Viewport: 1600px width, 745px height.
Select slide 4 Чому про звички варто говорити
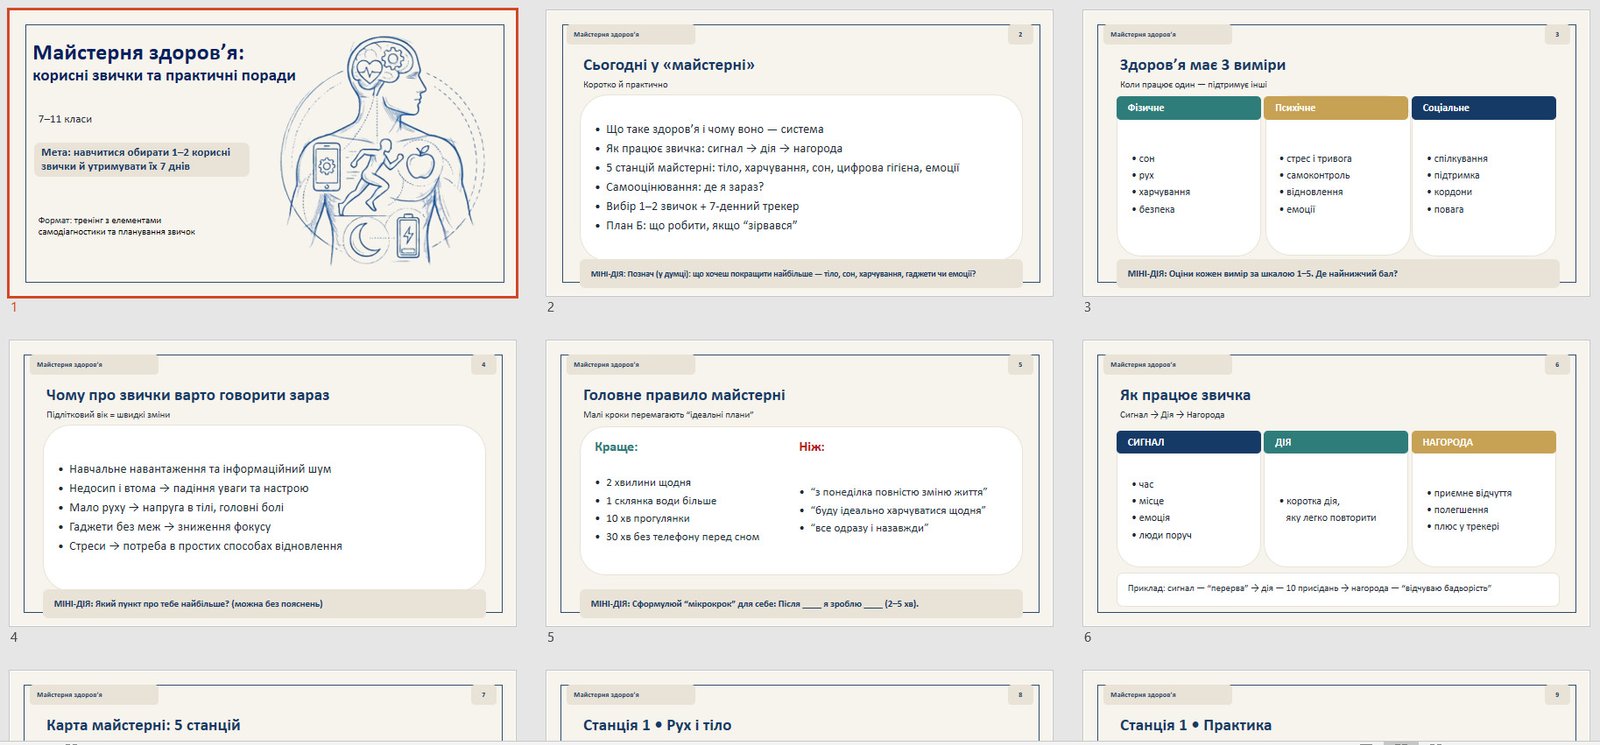tap(263, 483)
